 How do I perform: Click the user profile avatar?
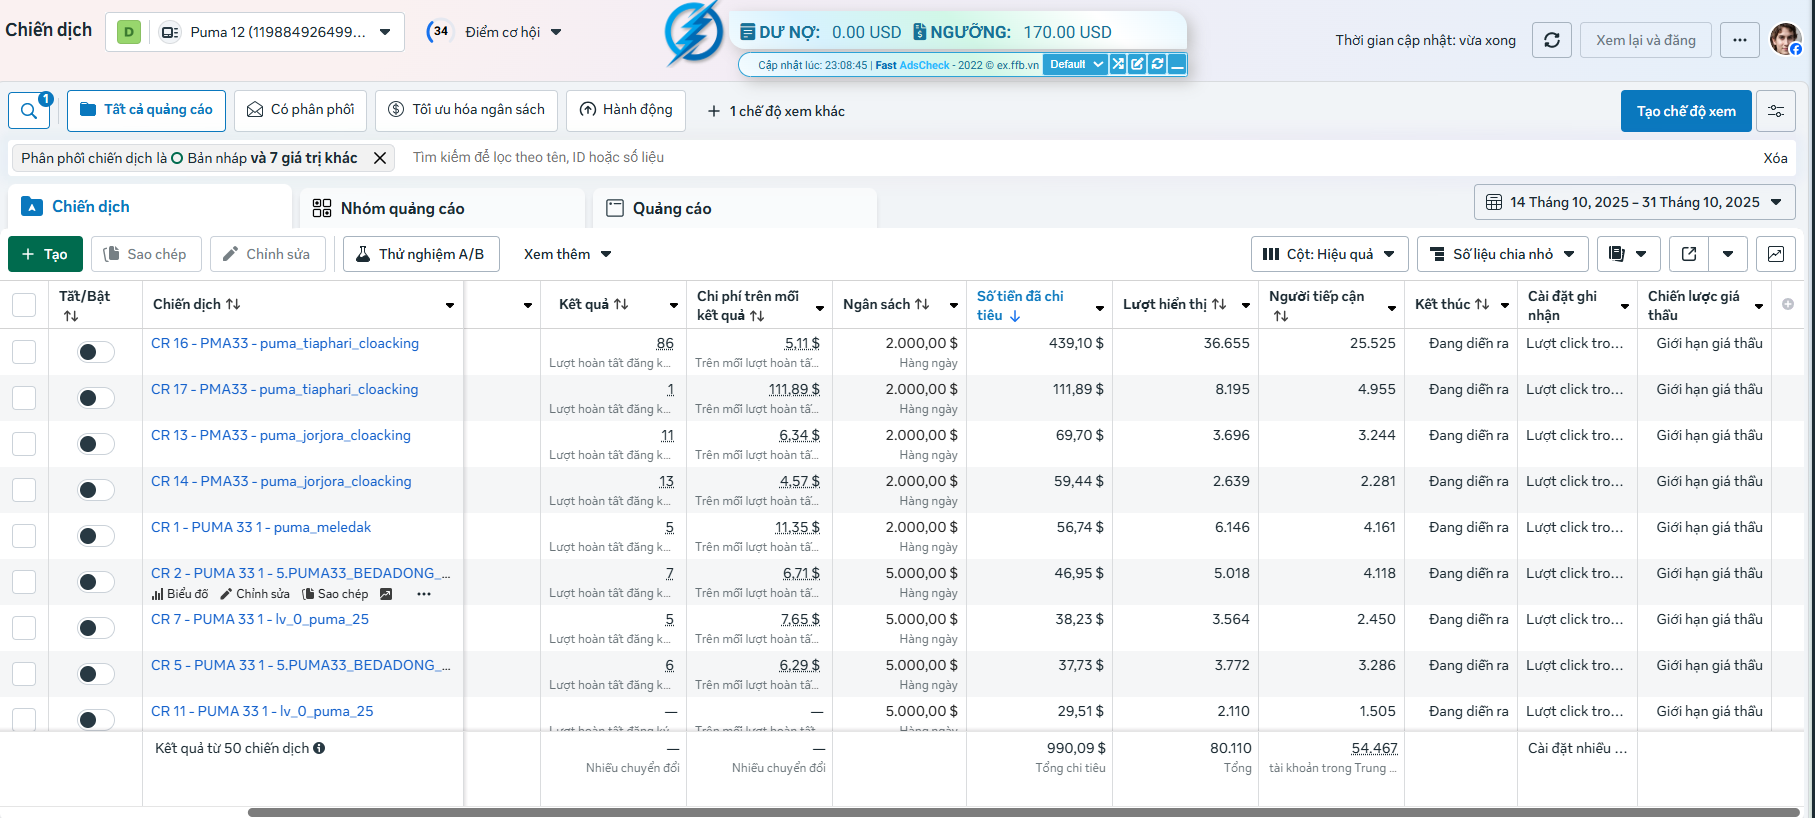[x=1785, y=40]
